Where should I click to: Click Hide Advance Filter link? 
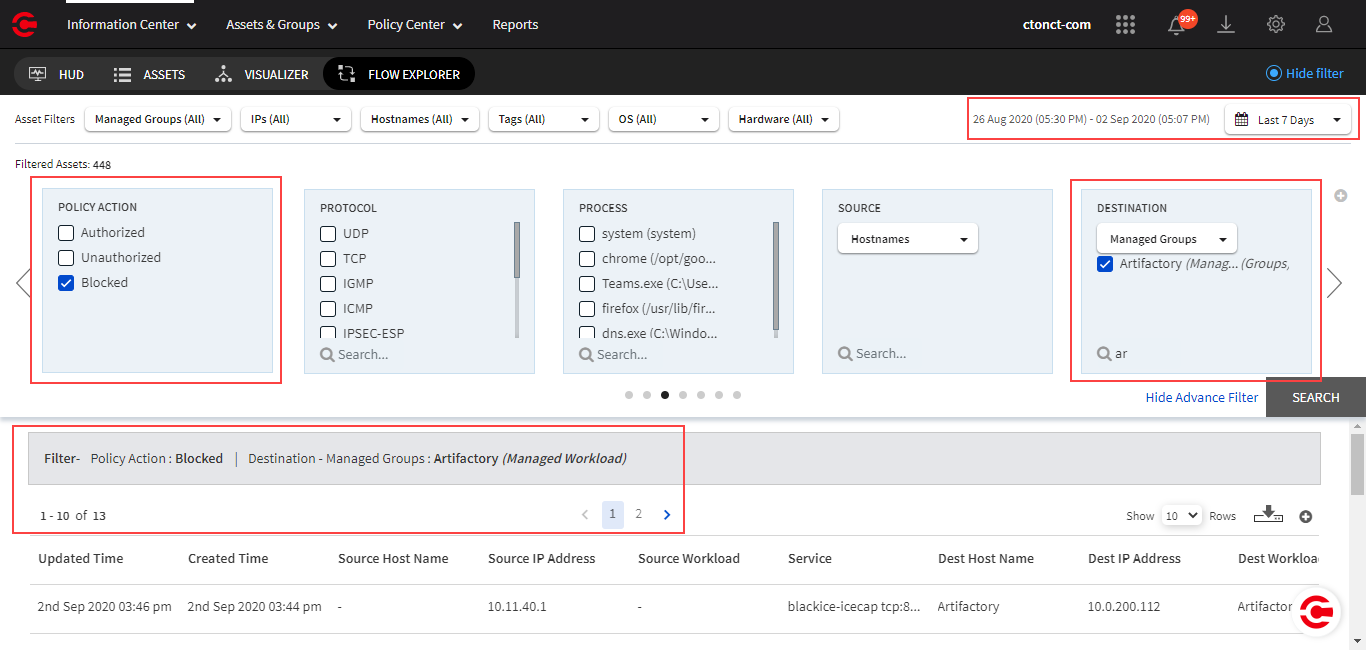(1202, 397)
